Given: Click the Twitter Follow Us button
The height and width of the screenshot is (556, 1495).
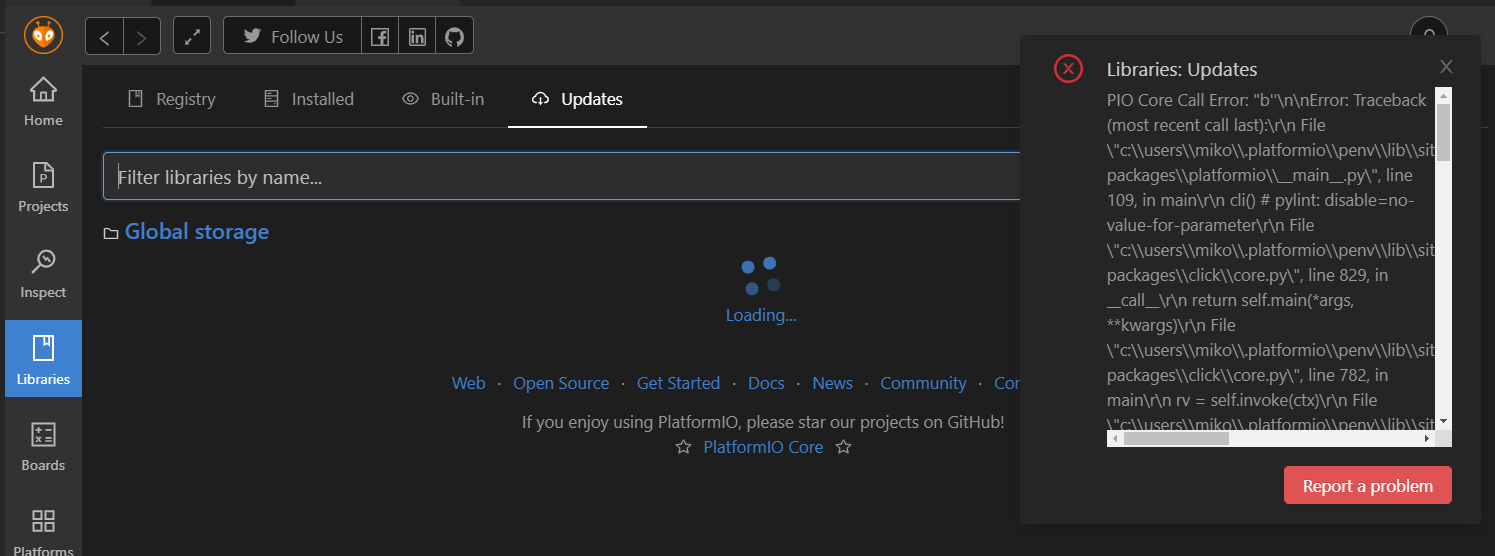Looking at the screenshot, I should [292, 36].
